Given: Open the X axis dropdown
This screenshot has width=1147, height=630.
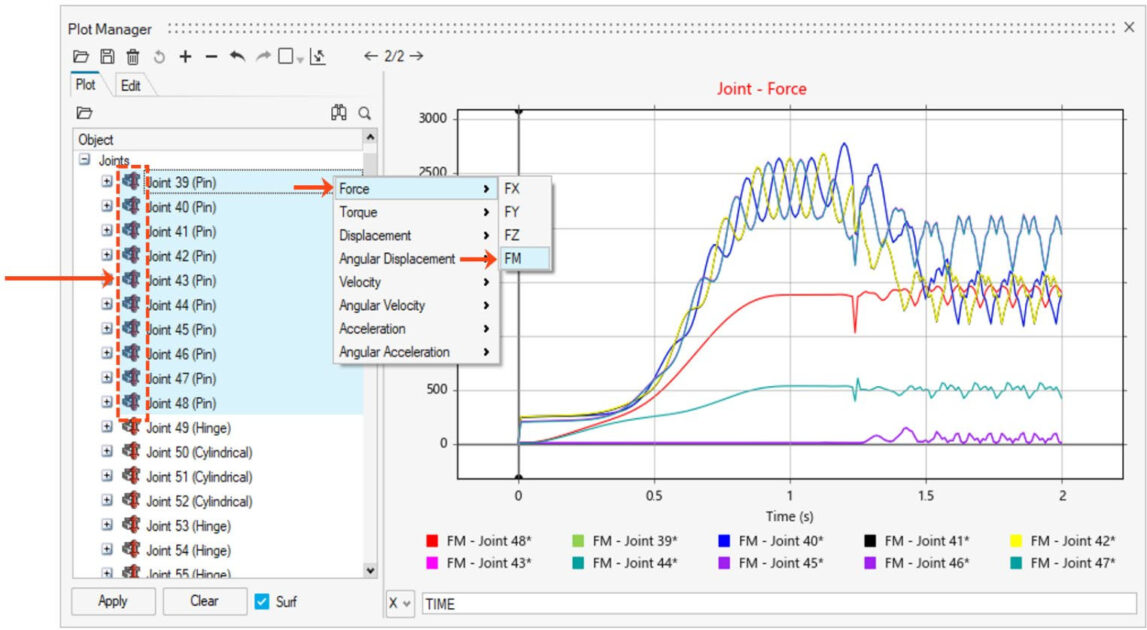Looking at the screenshot, I should pyautogui.click(x=399, y=603).
